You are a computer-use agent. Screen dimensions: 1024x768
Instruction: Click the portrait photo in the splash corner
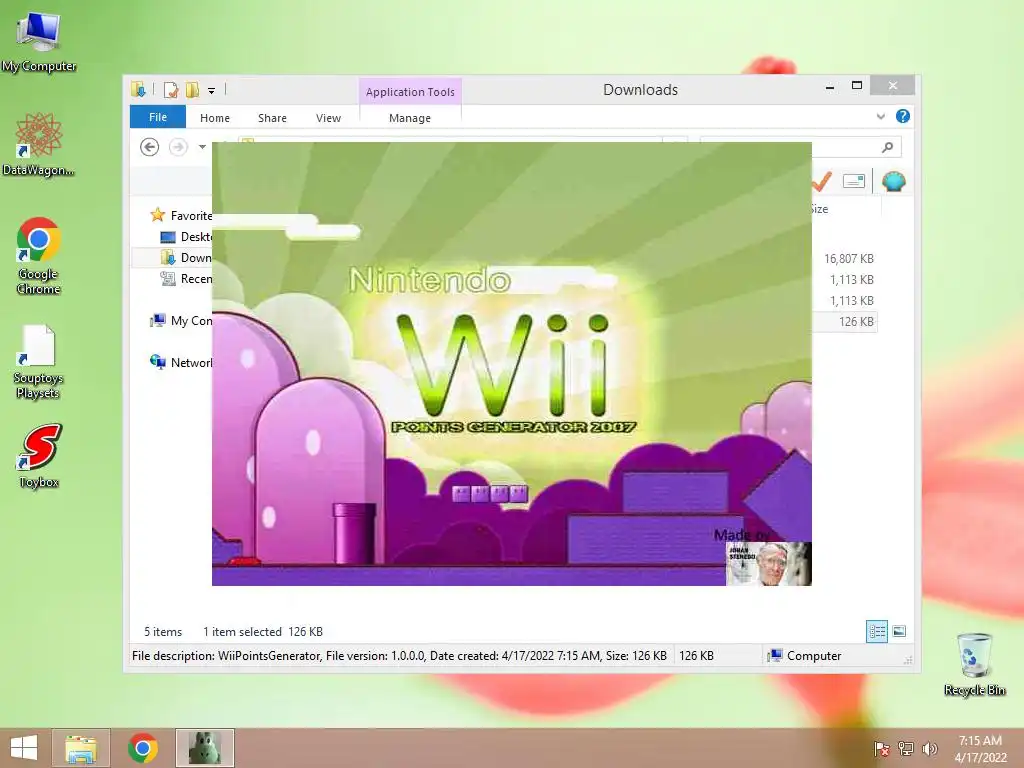[x=769, y=564]
